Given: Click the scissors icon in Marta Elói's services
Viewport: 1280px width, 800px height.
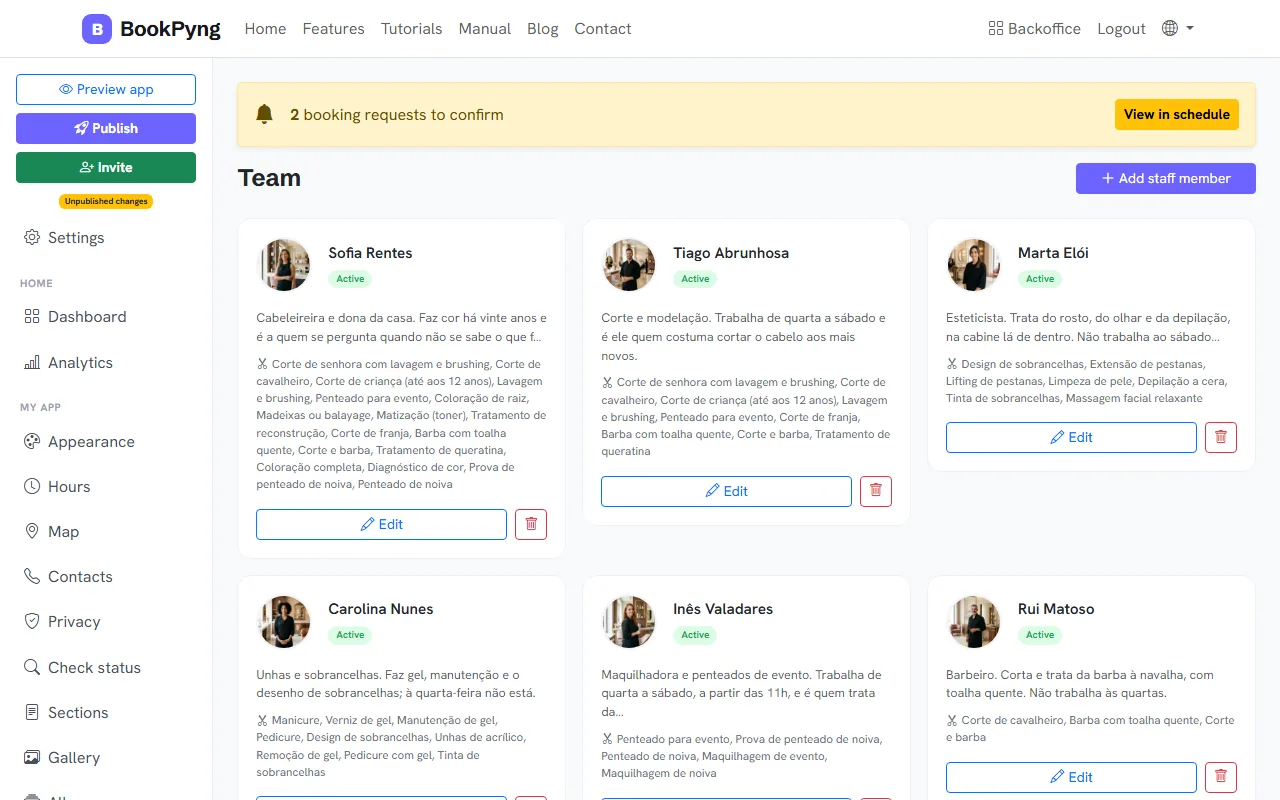Looking at the screenshot, I should (952, 365).
